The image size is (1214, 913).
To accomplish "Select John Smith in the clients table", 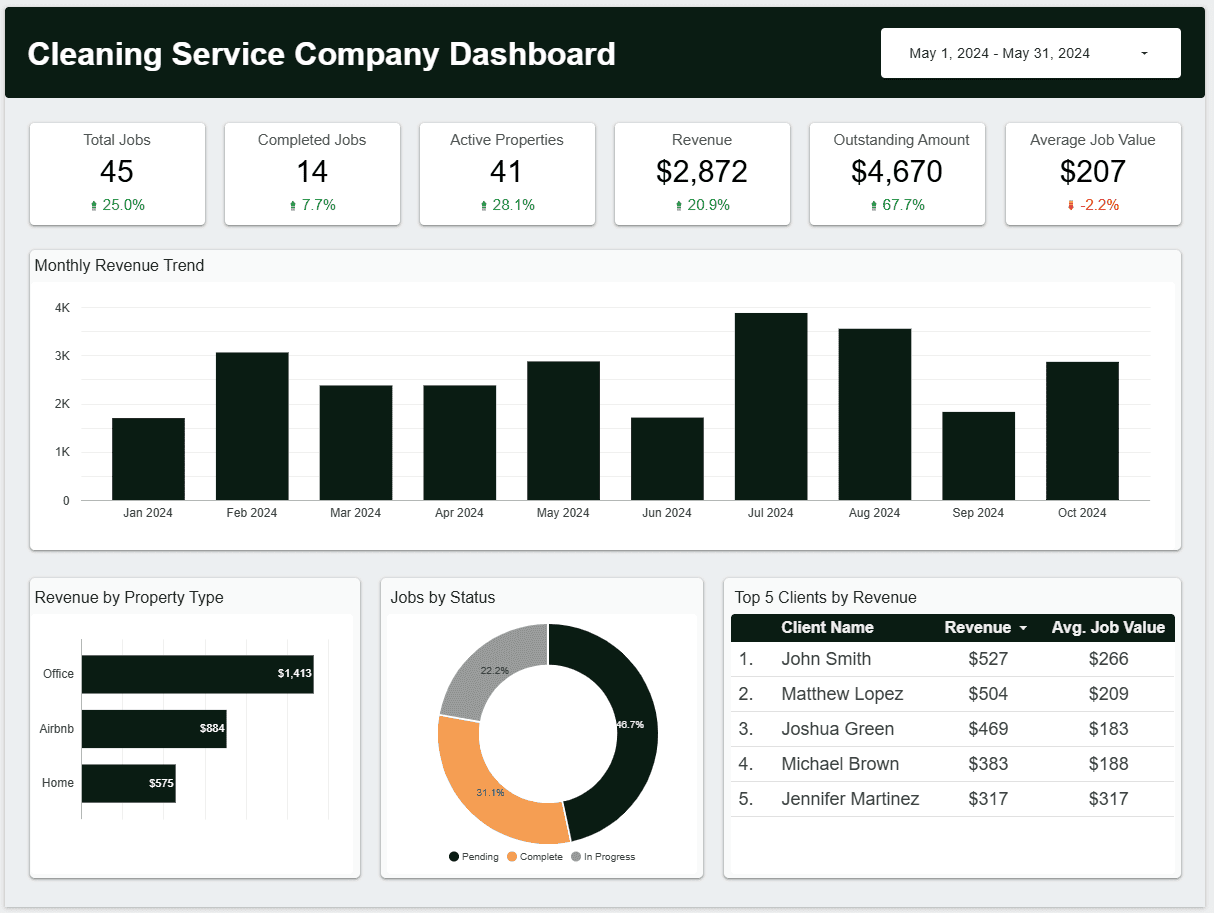I will click(x=826, y=659).
